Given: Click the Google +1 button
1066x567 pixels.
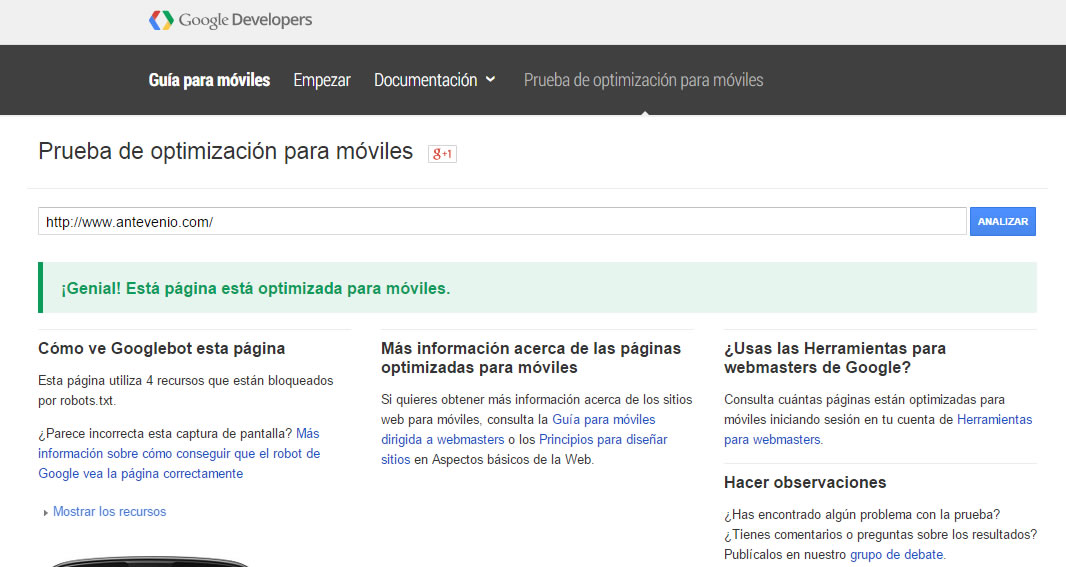Looking at the screenshot, I should [x=442, y=154].
